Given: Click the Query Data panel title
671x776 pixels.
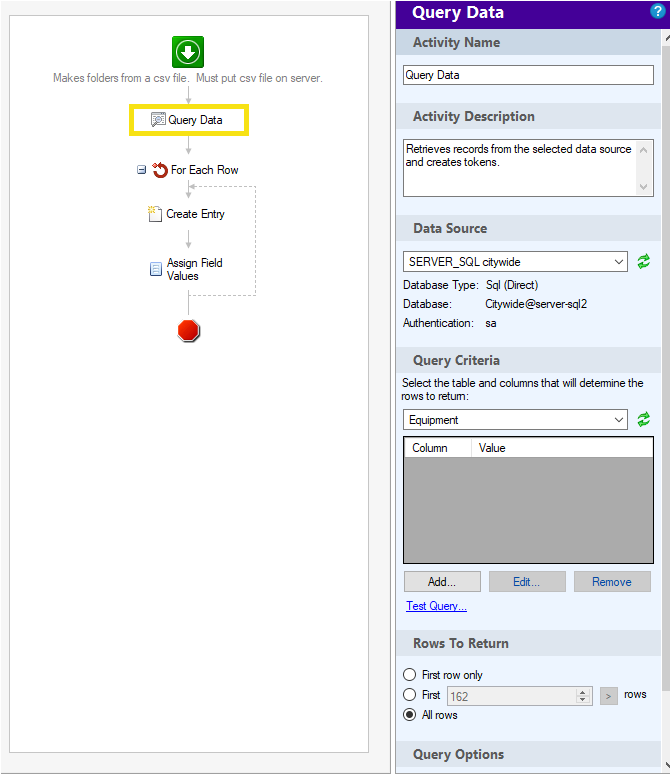Looking at the screenshot, I should pyautogui.click(x=458, y=12).
